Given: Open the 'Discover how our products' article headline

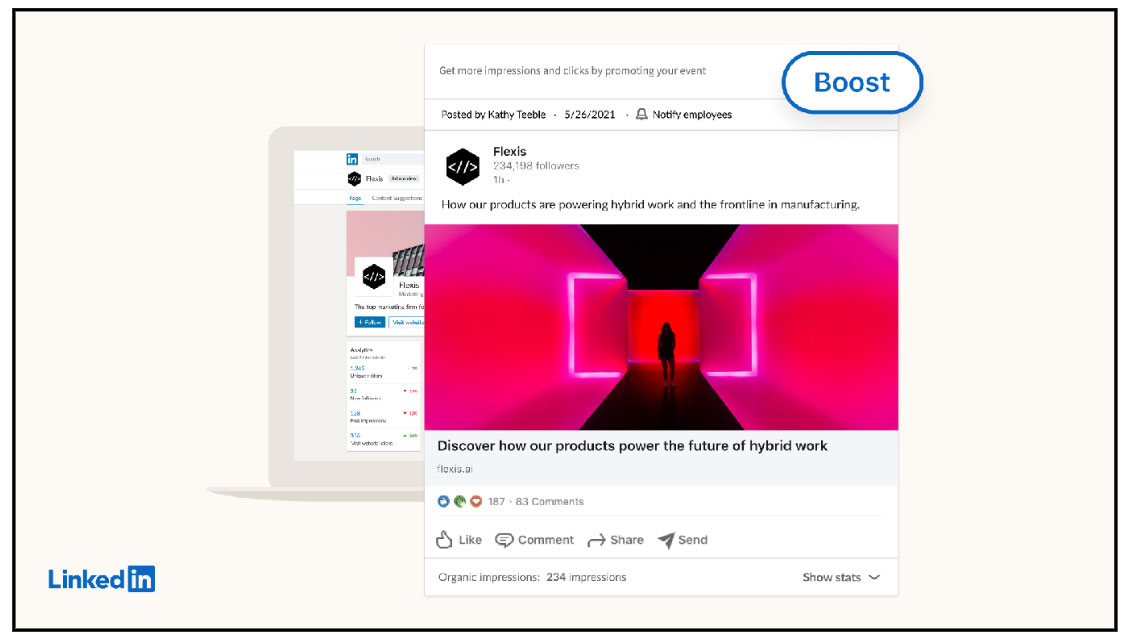Looking at the screenshot, I should coord(632,446).
